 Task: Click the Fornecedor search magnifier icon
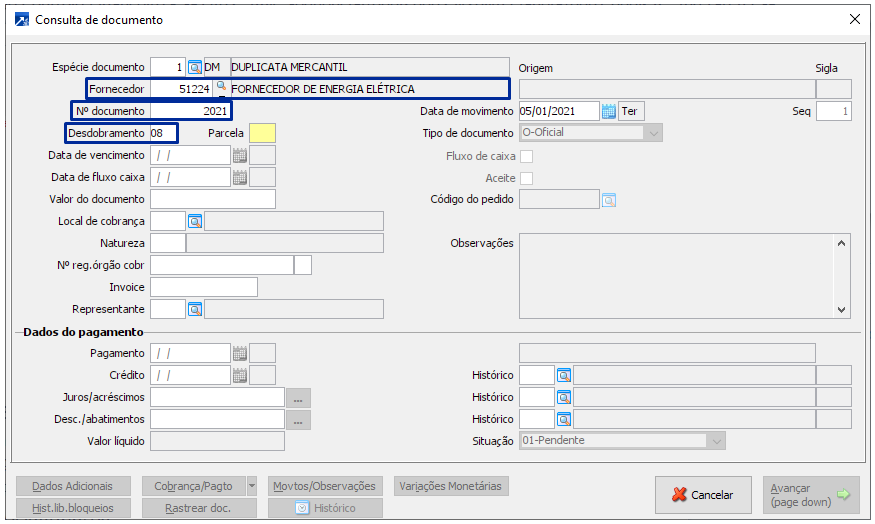point(220,89)
